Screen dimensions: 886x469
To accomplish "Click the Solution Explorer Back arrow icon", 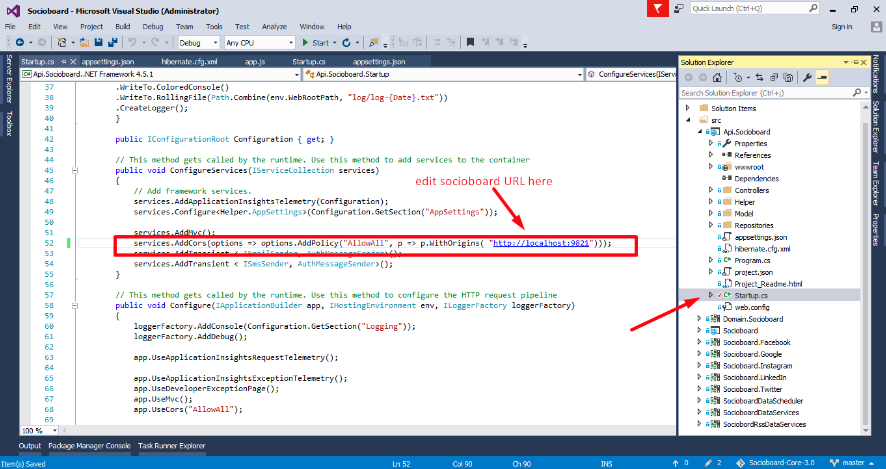I will [688, 77].
